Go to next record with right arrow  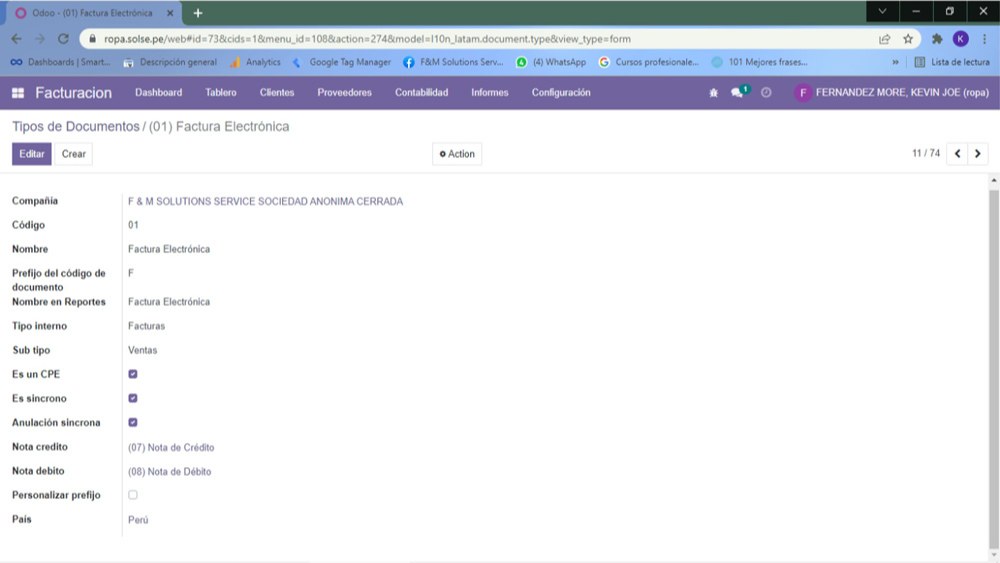pyautogui.click(x=978, y=154)
